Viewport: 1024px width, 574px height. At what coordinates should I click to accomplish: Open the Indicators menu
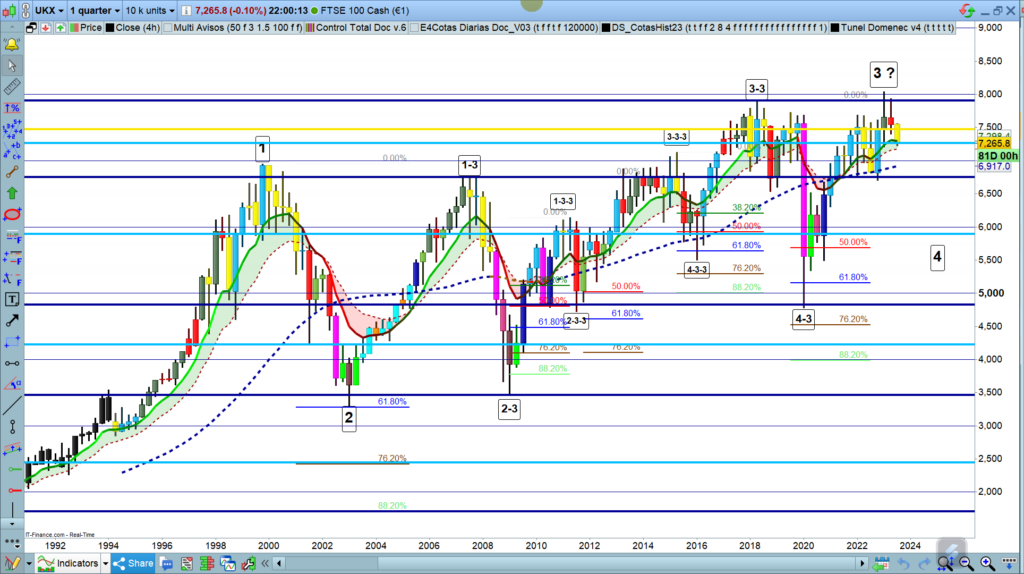pyautogui.click(x=70, y=564)
